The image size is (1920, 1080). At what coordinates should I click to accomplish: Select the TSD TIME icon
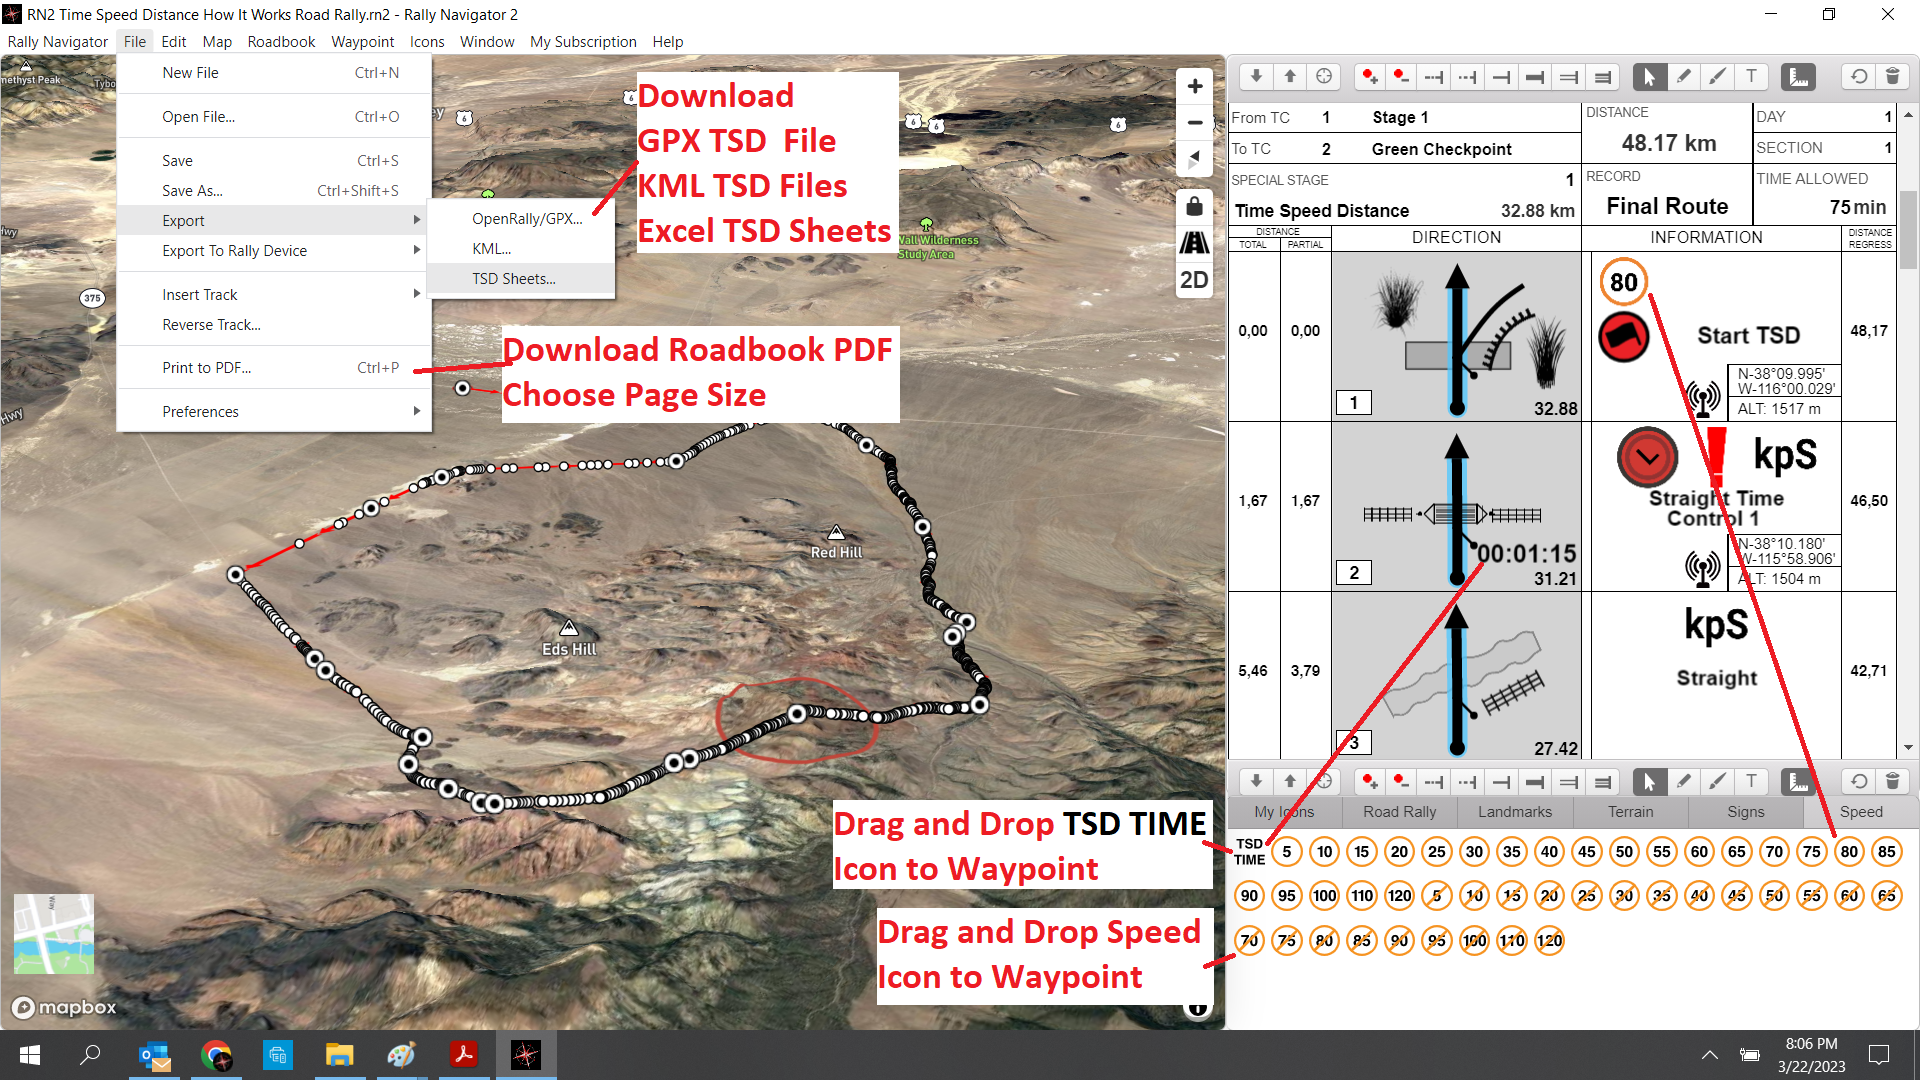[1250, 852]
